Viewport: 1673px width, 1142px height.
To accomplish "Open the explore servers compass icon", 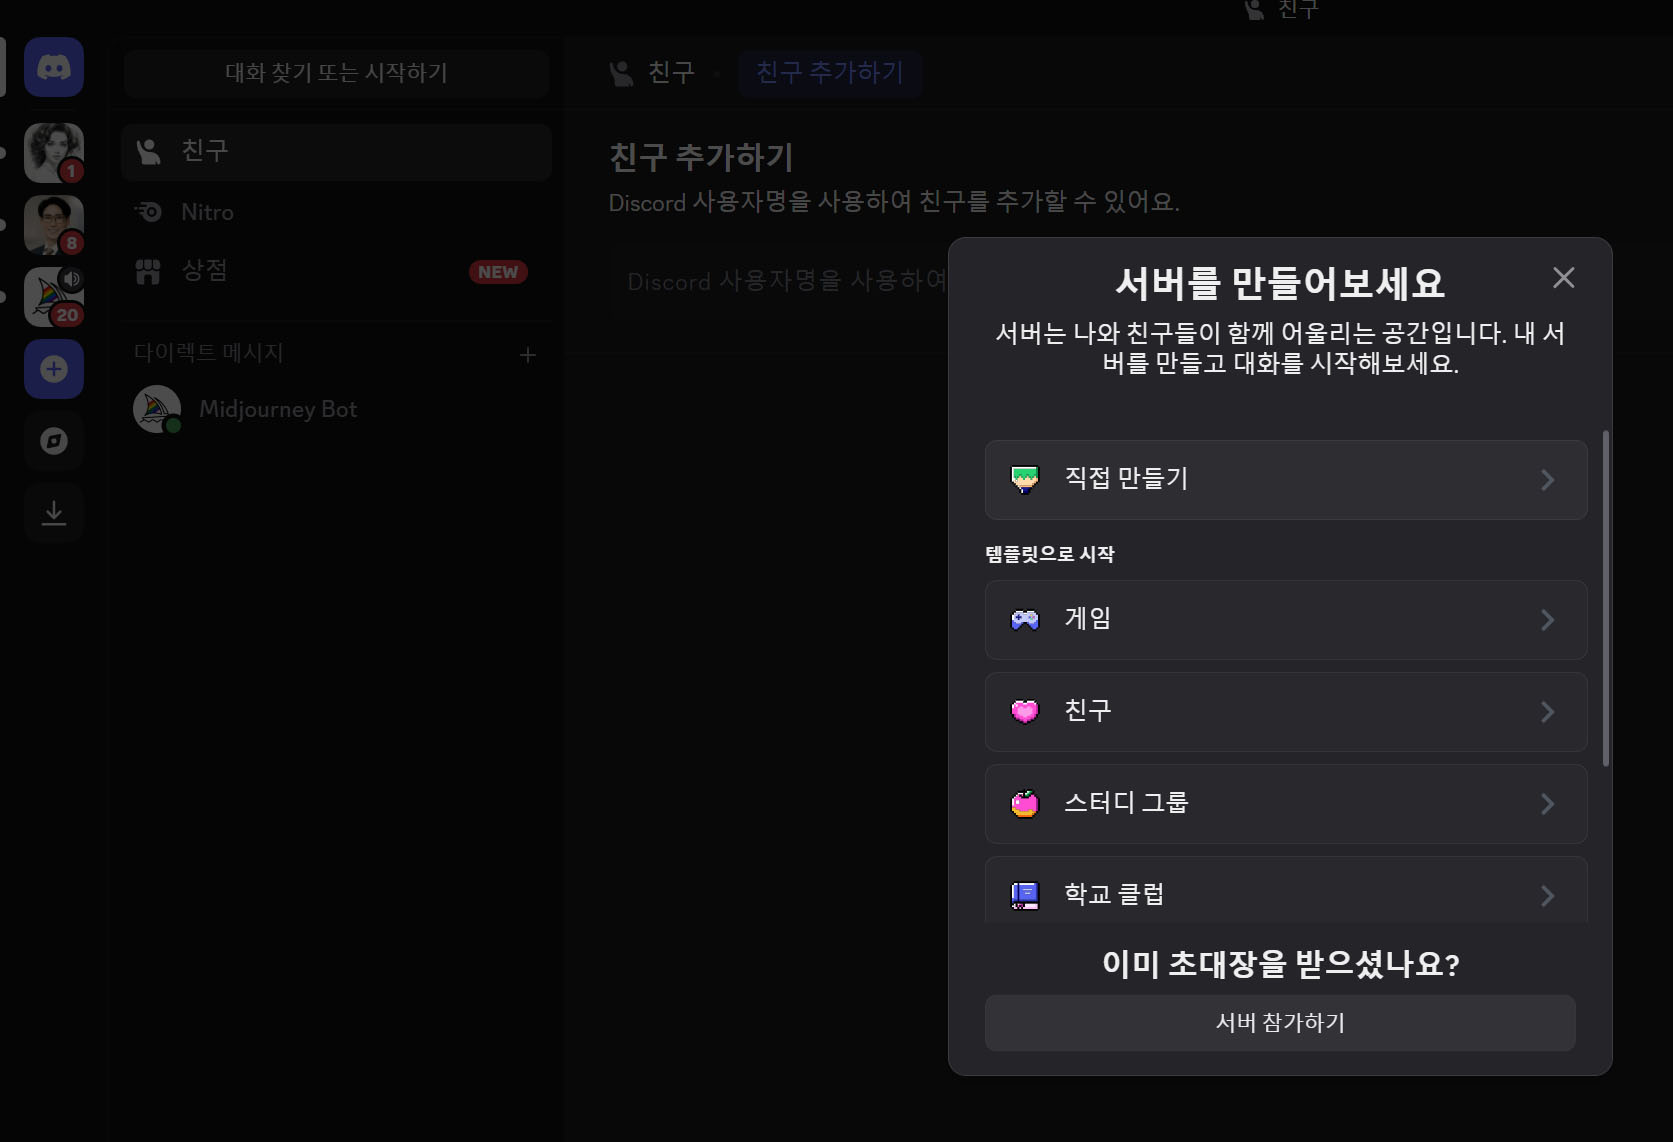I will pyautogui.click(x=54, y=441).
